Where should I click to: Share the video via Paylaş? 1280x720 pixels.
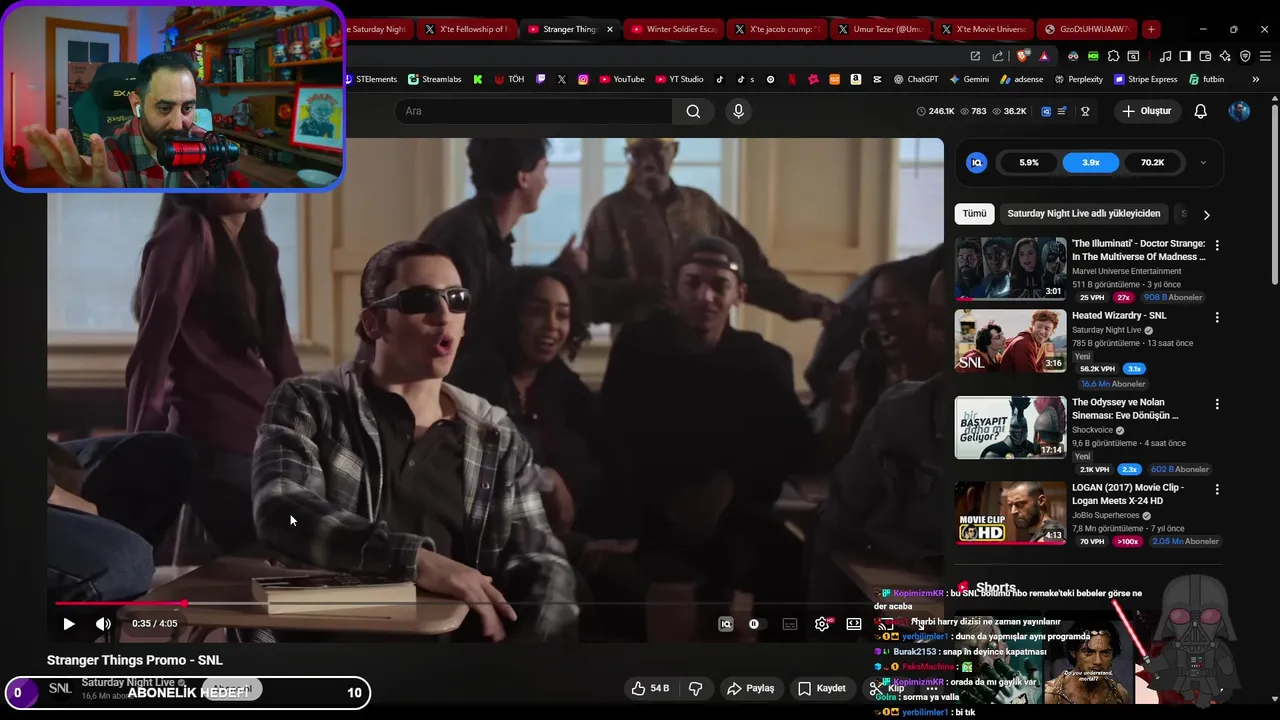point(751,688)
